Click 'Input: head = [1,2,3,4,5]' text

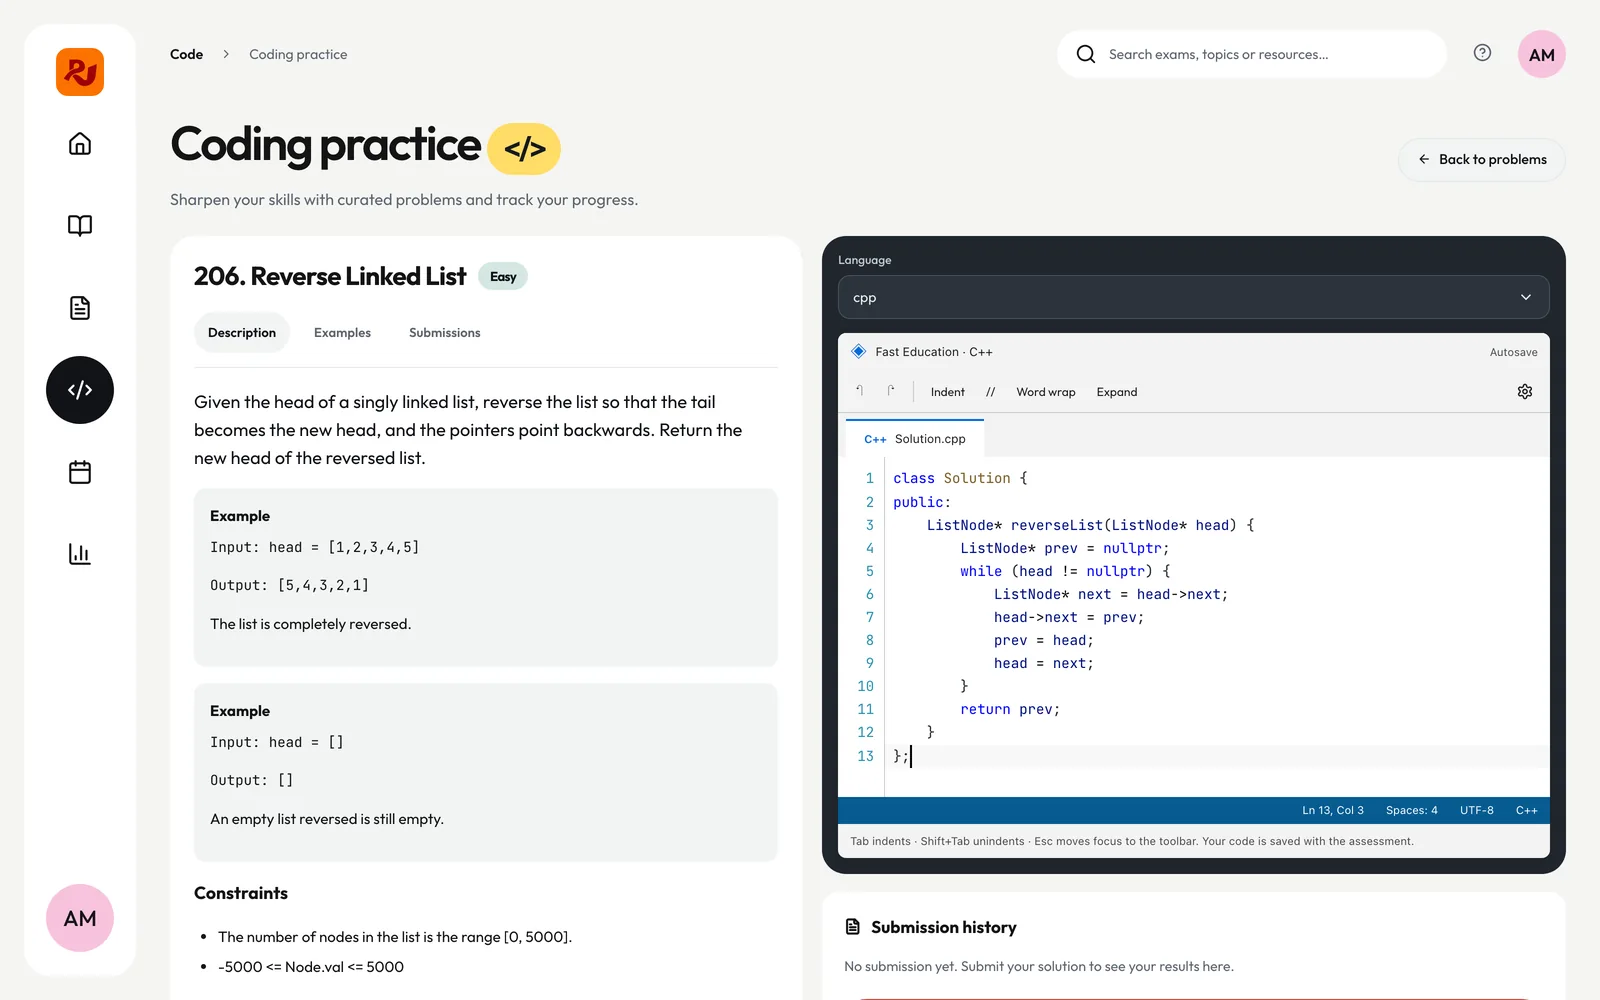315,547
